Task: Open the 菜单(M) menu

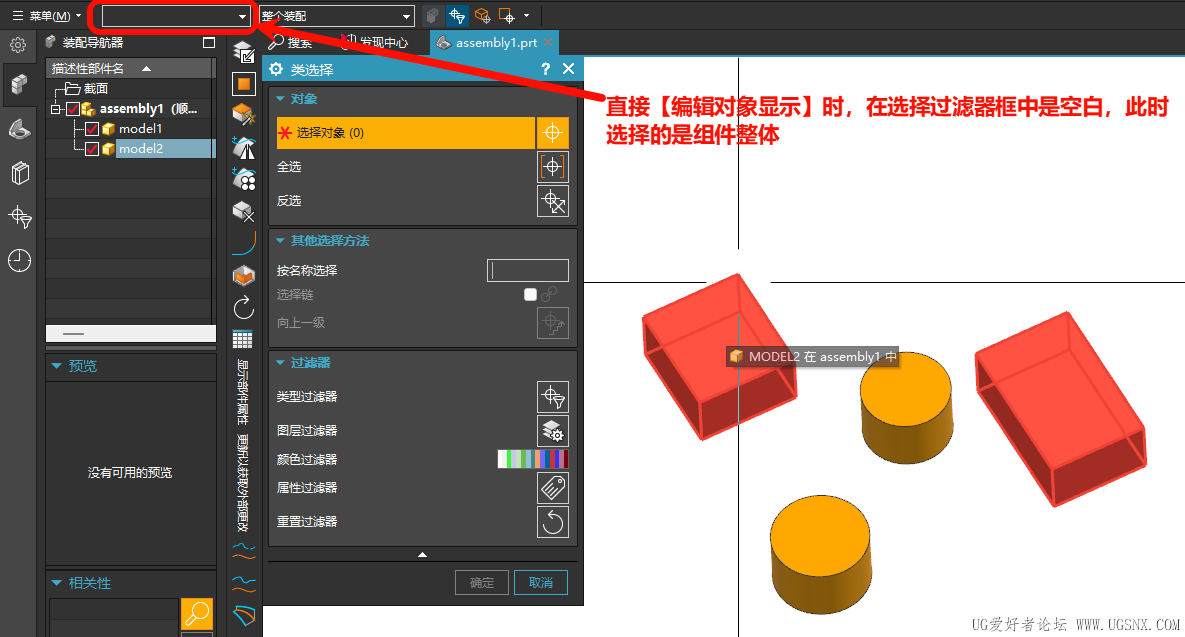Action: point(47,15)
